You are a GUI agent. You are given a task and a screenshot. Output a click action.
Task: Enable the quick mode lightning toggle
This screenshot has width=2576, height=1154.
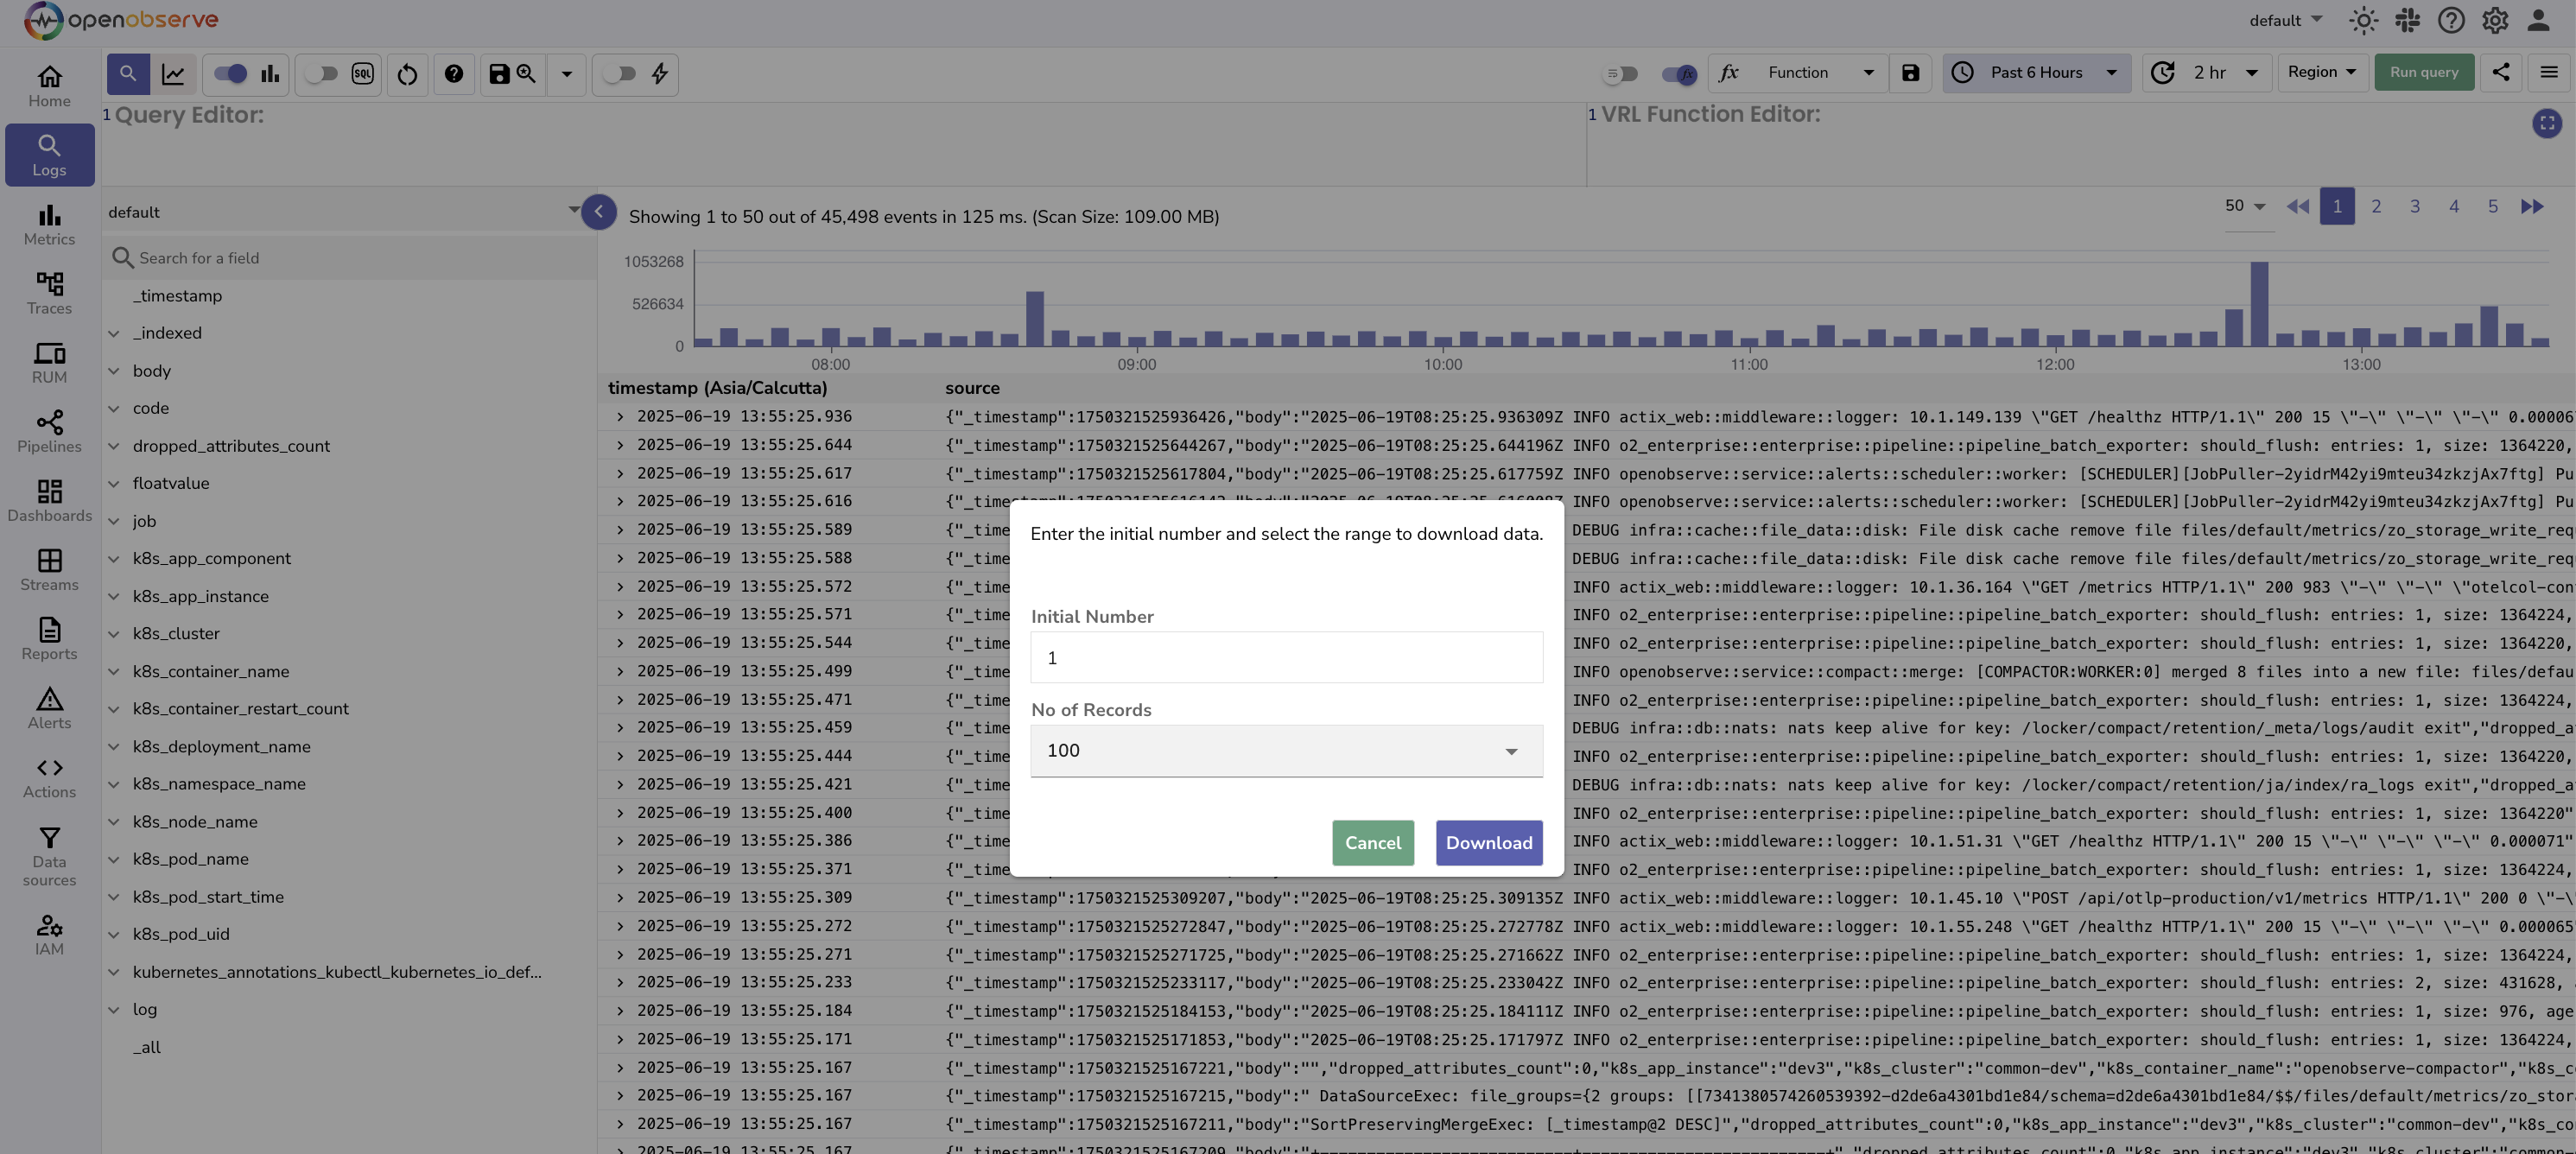click(620, 73)
